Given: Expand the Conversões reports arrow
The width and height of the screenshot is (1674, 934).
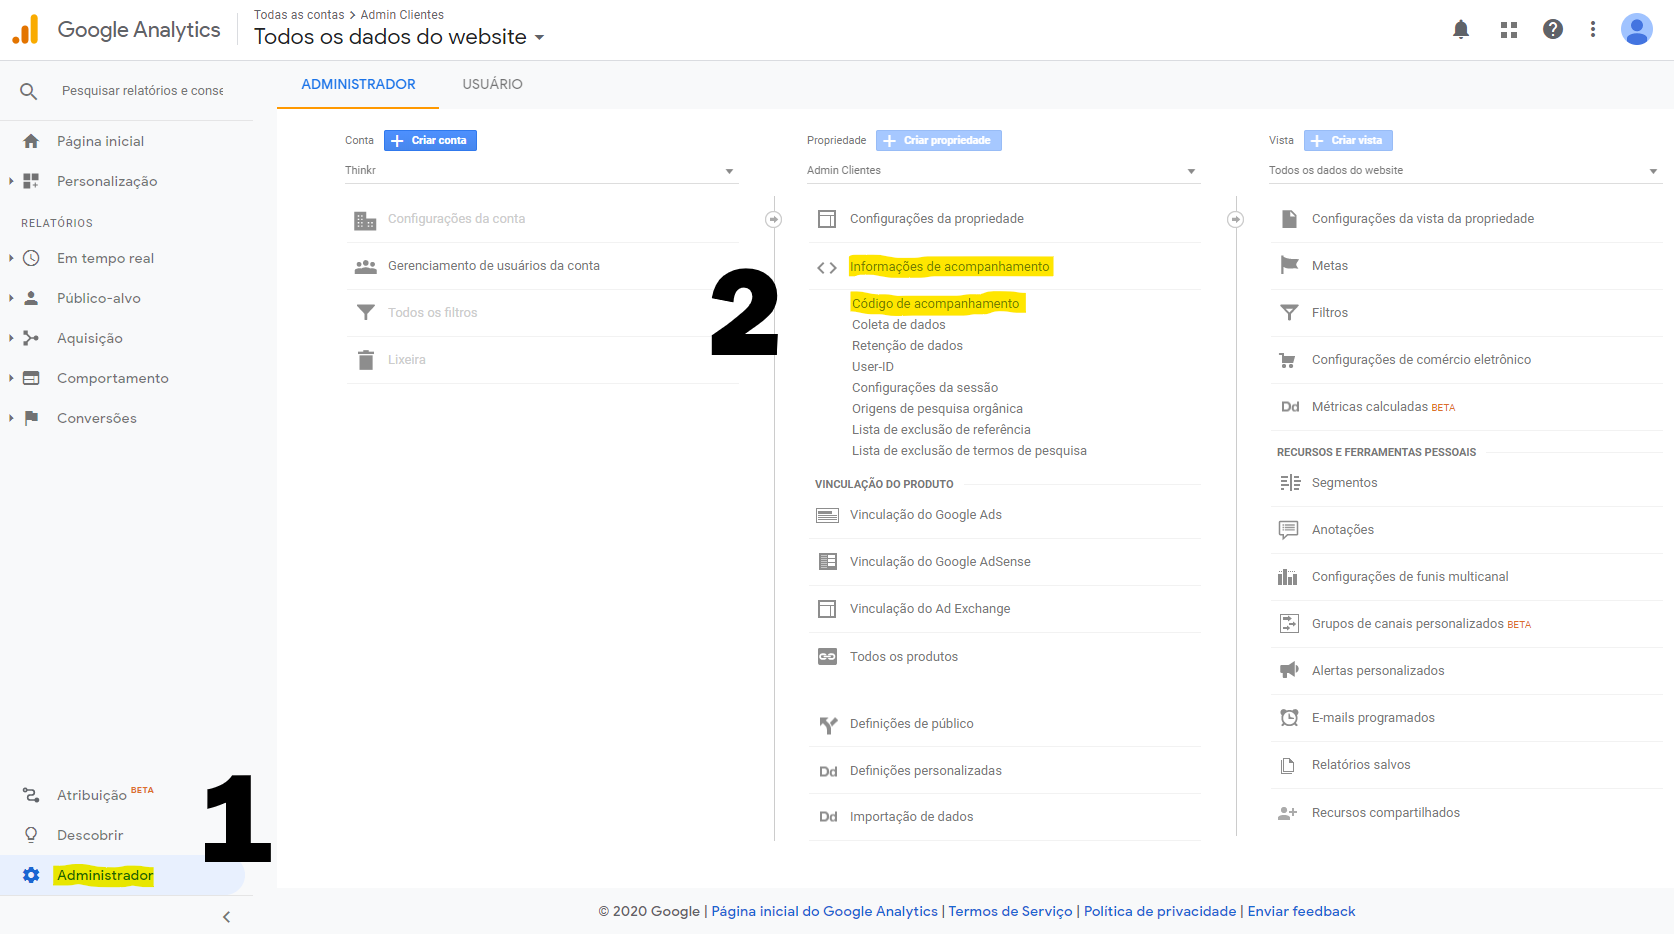Looking at the screenshot, I should (x=11, y=418).
